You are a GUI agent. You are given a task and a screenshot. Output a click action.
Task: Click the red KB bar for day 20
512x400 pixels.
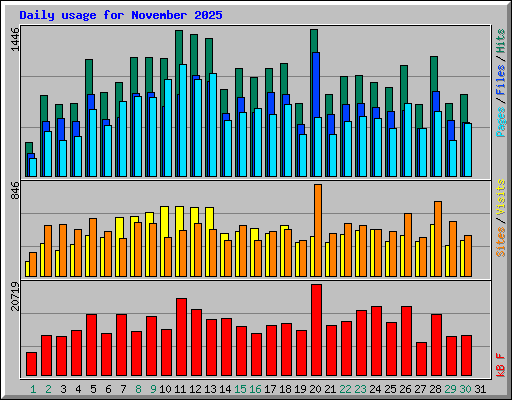(316, 330)
